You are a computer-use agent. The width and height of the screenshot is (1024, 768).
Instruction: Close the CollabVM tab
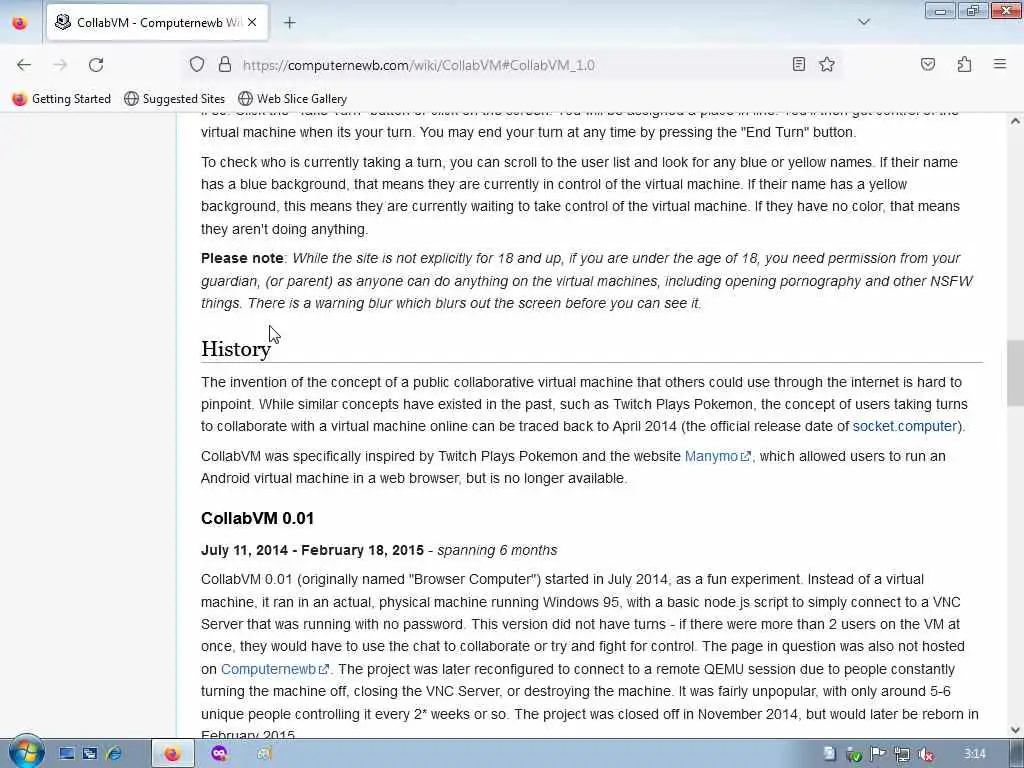pos(252,22)
